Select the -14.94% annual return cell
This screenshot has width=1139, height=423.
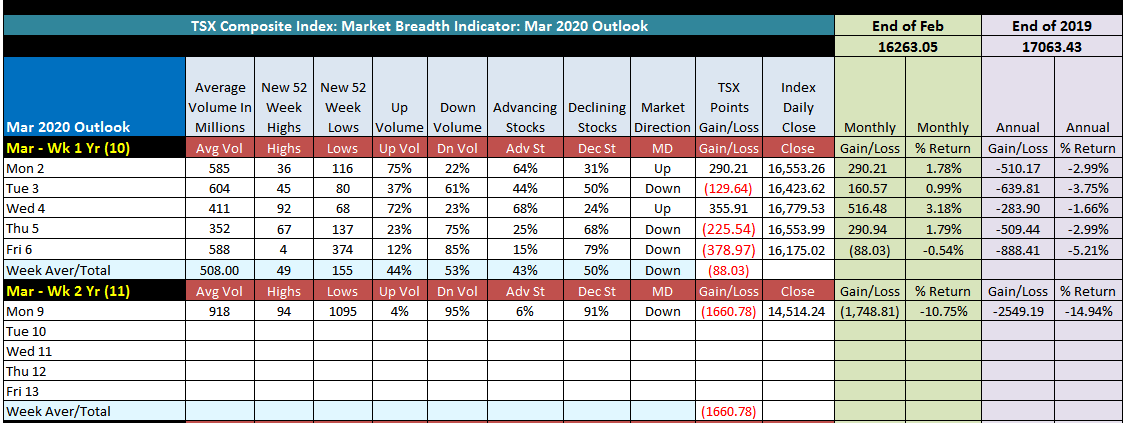click(1088, 311)
